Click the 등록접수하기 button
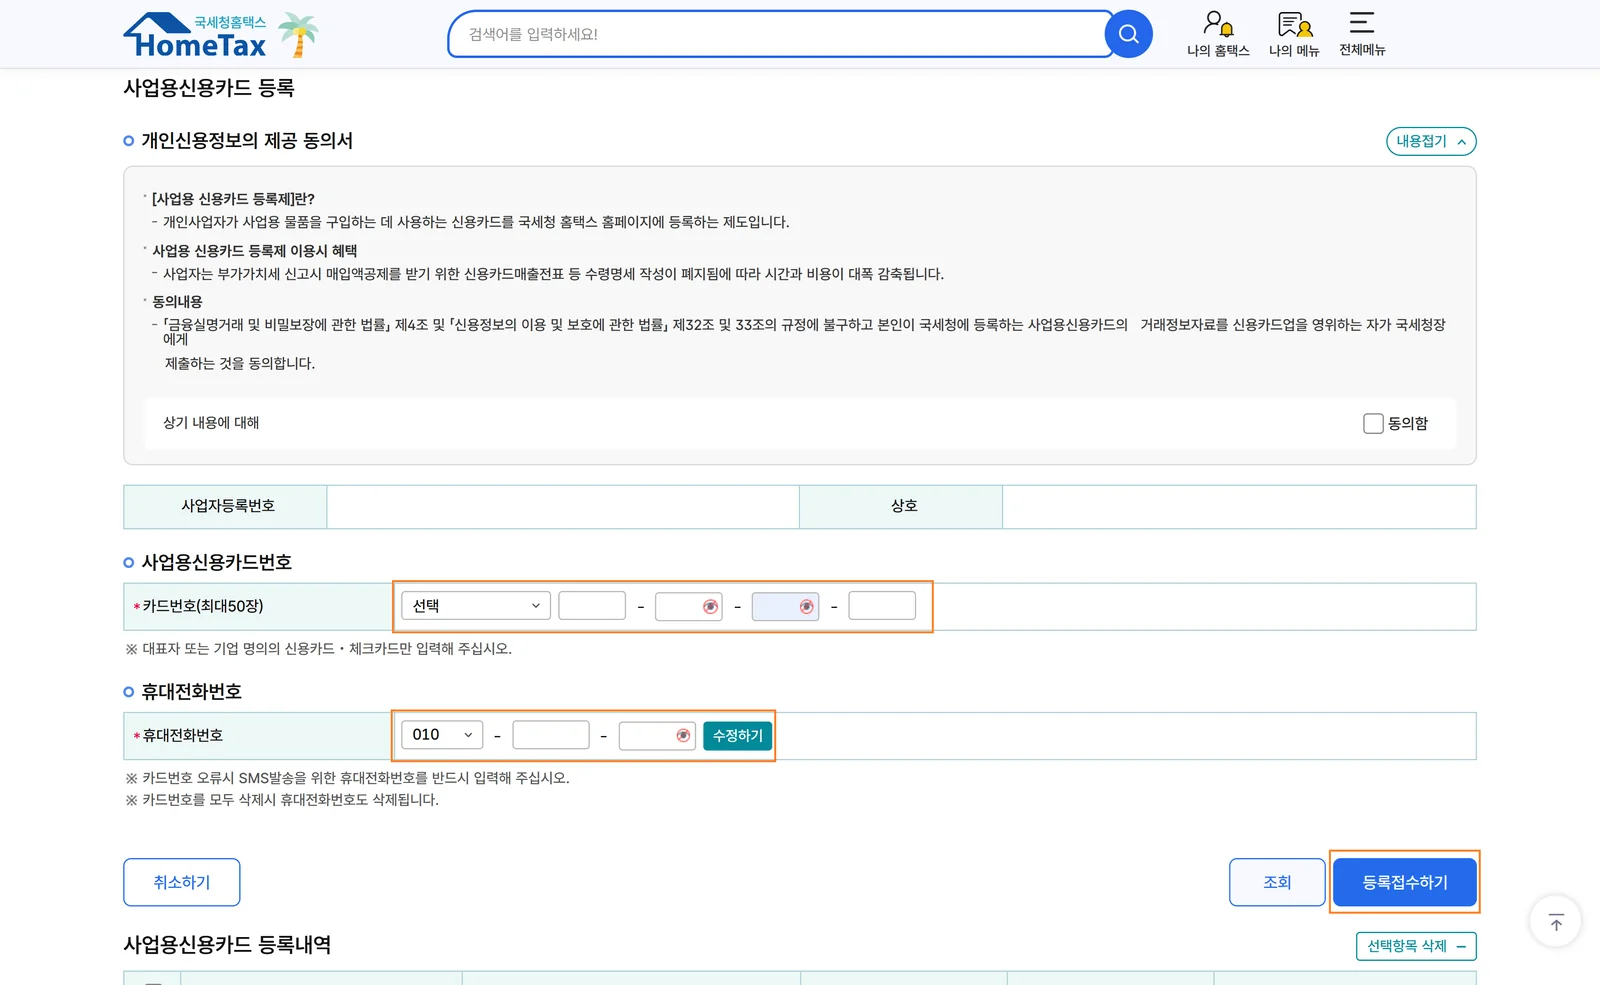Screen dimensions: 1600x985 click(1404, 882)
